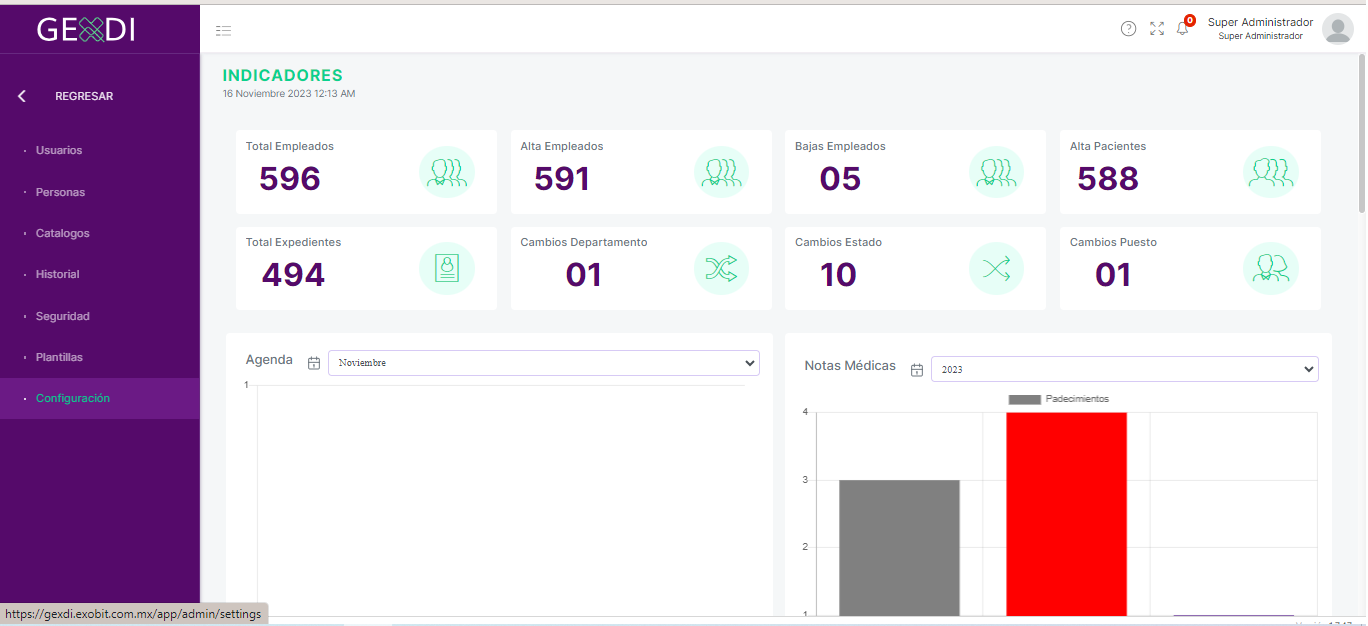Toggle the sidebar with the hamburger icon

click(x=223, y=30)
